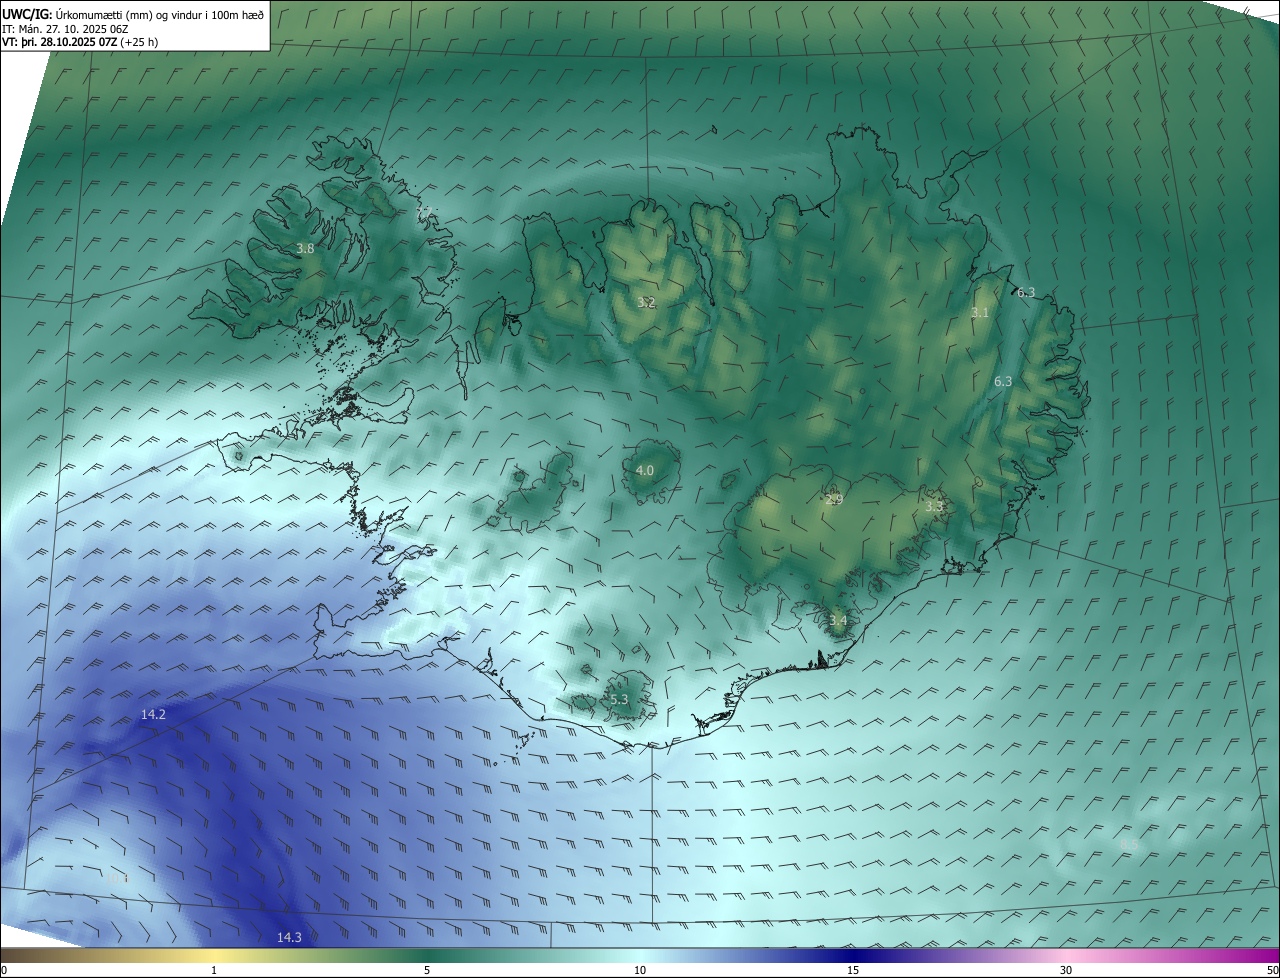Click the 3.1 value label in east Iceland
The height and width of the screenshot is (978, 1280).
click(x=980, y=313)
